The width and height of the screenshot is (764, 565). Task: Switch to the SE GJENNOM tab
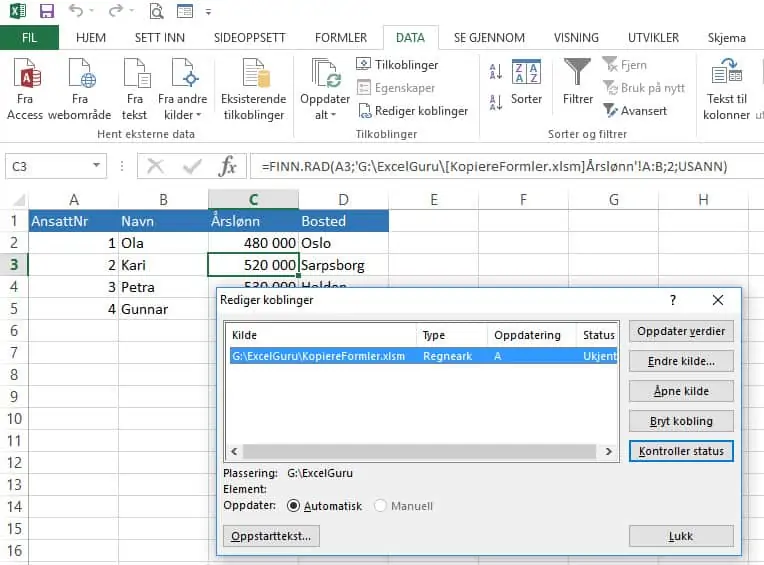[x=489, y=38]
